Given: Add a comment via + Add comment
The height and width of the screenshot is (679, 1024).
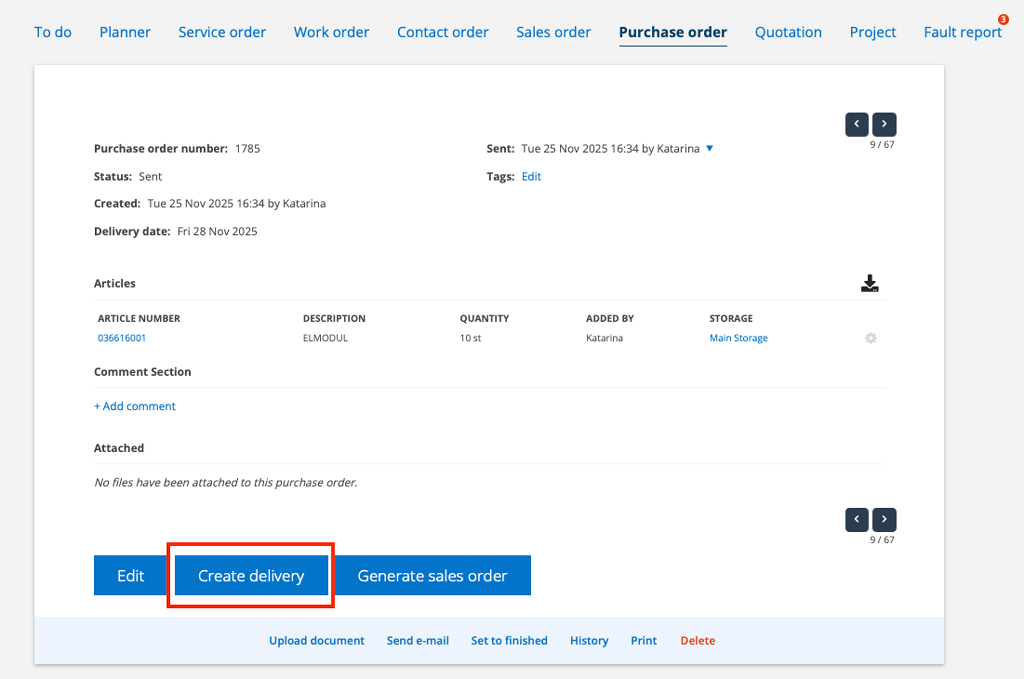Looking at the screenshot, I should (x=135, y=406).
